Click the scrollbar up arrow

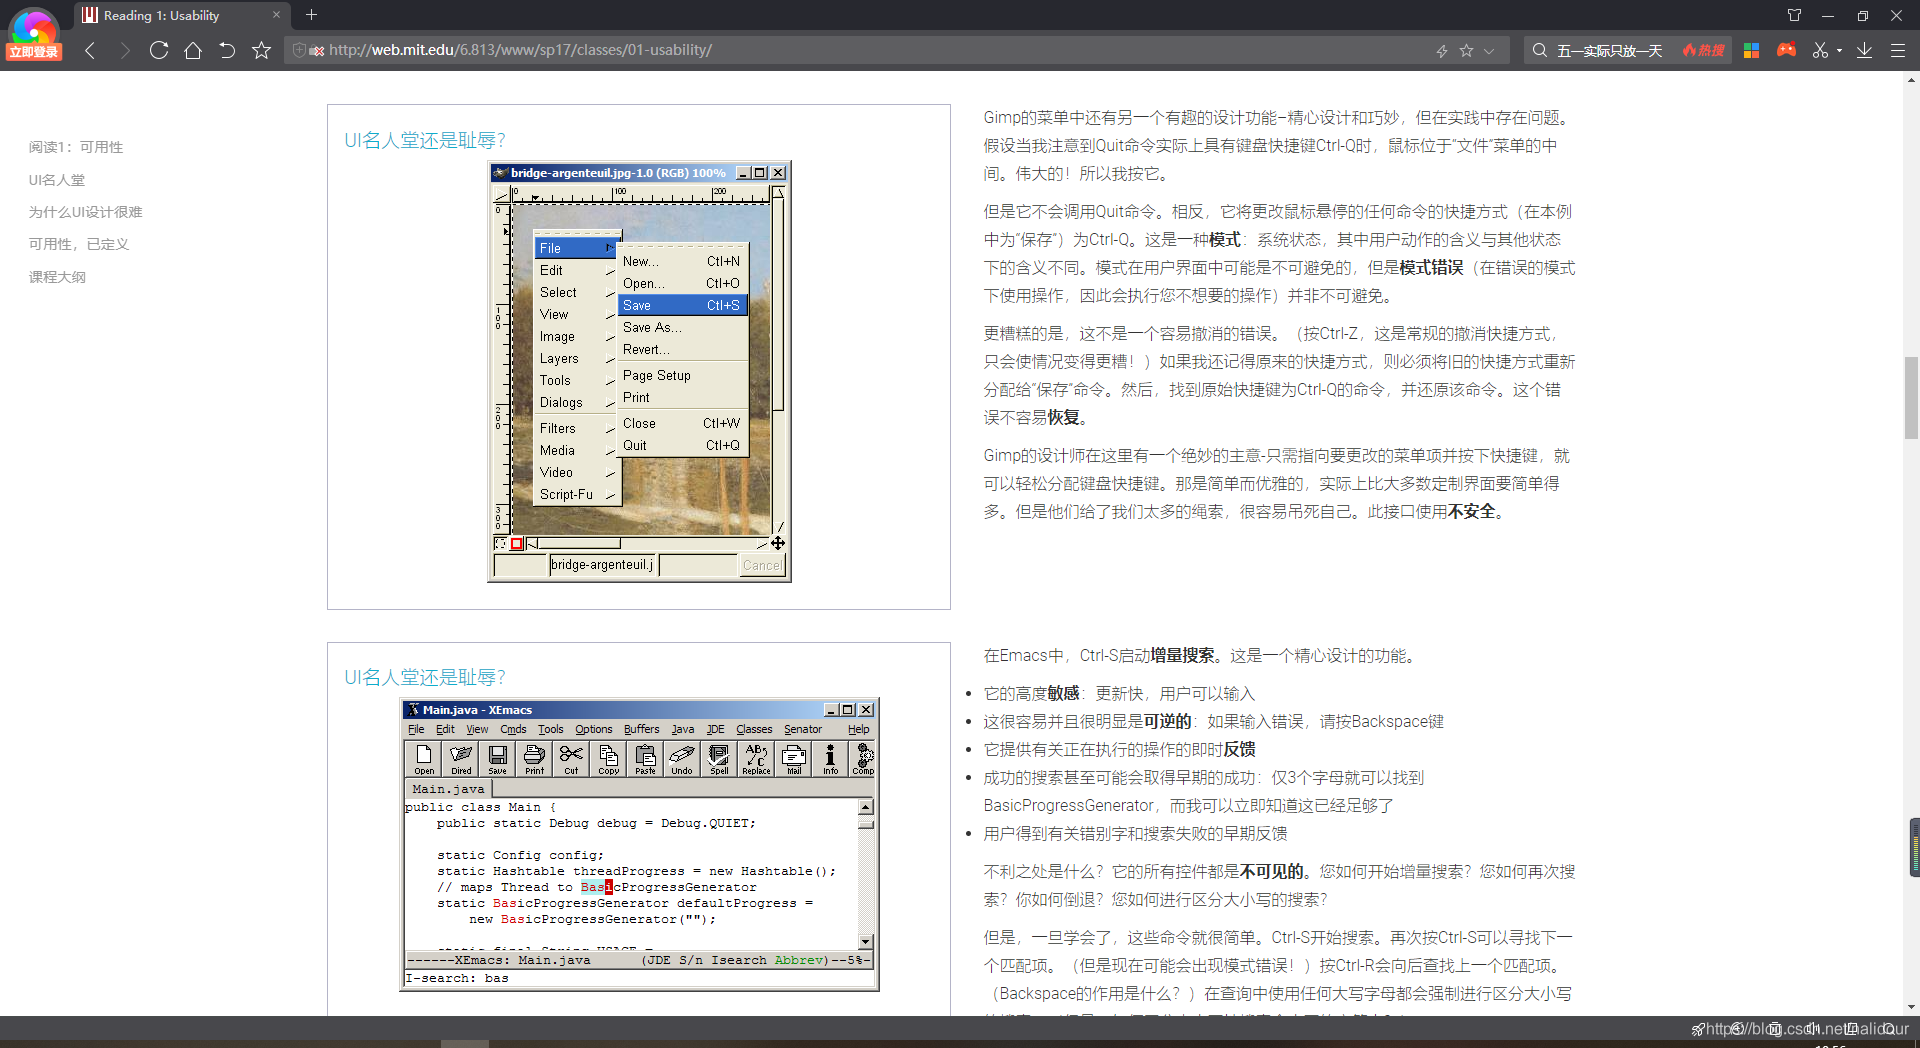tap(1911, 79)
